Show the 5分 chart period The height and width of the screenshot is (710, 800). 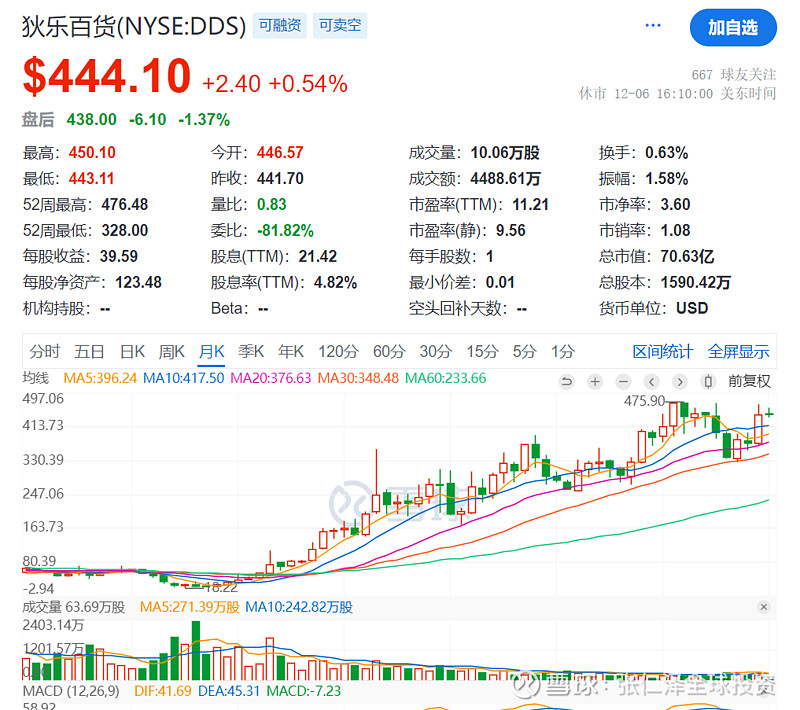click(x=524, y=351)
